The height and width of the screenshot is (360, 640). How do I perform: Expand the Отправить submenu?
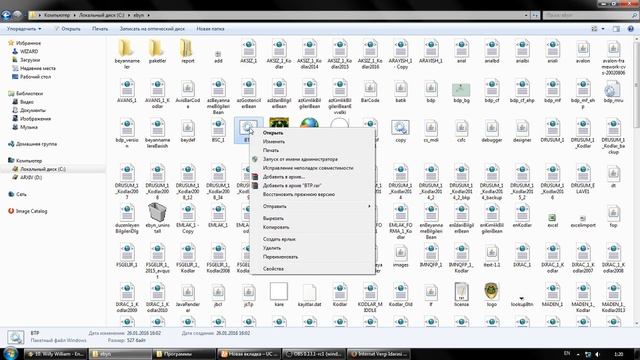tap(313, 206)
